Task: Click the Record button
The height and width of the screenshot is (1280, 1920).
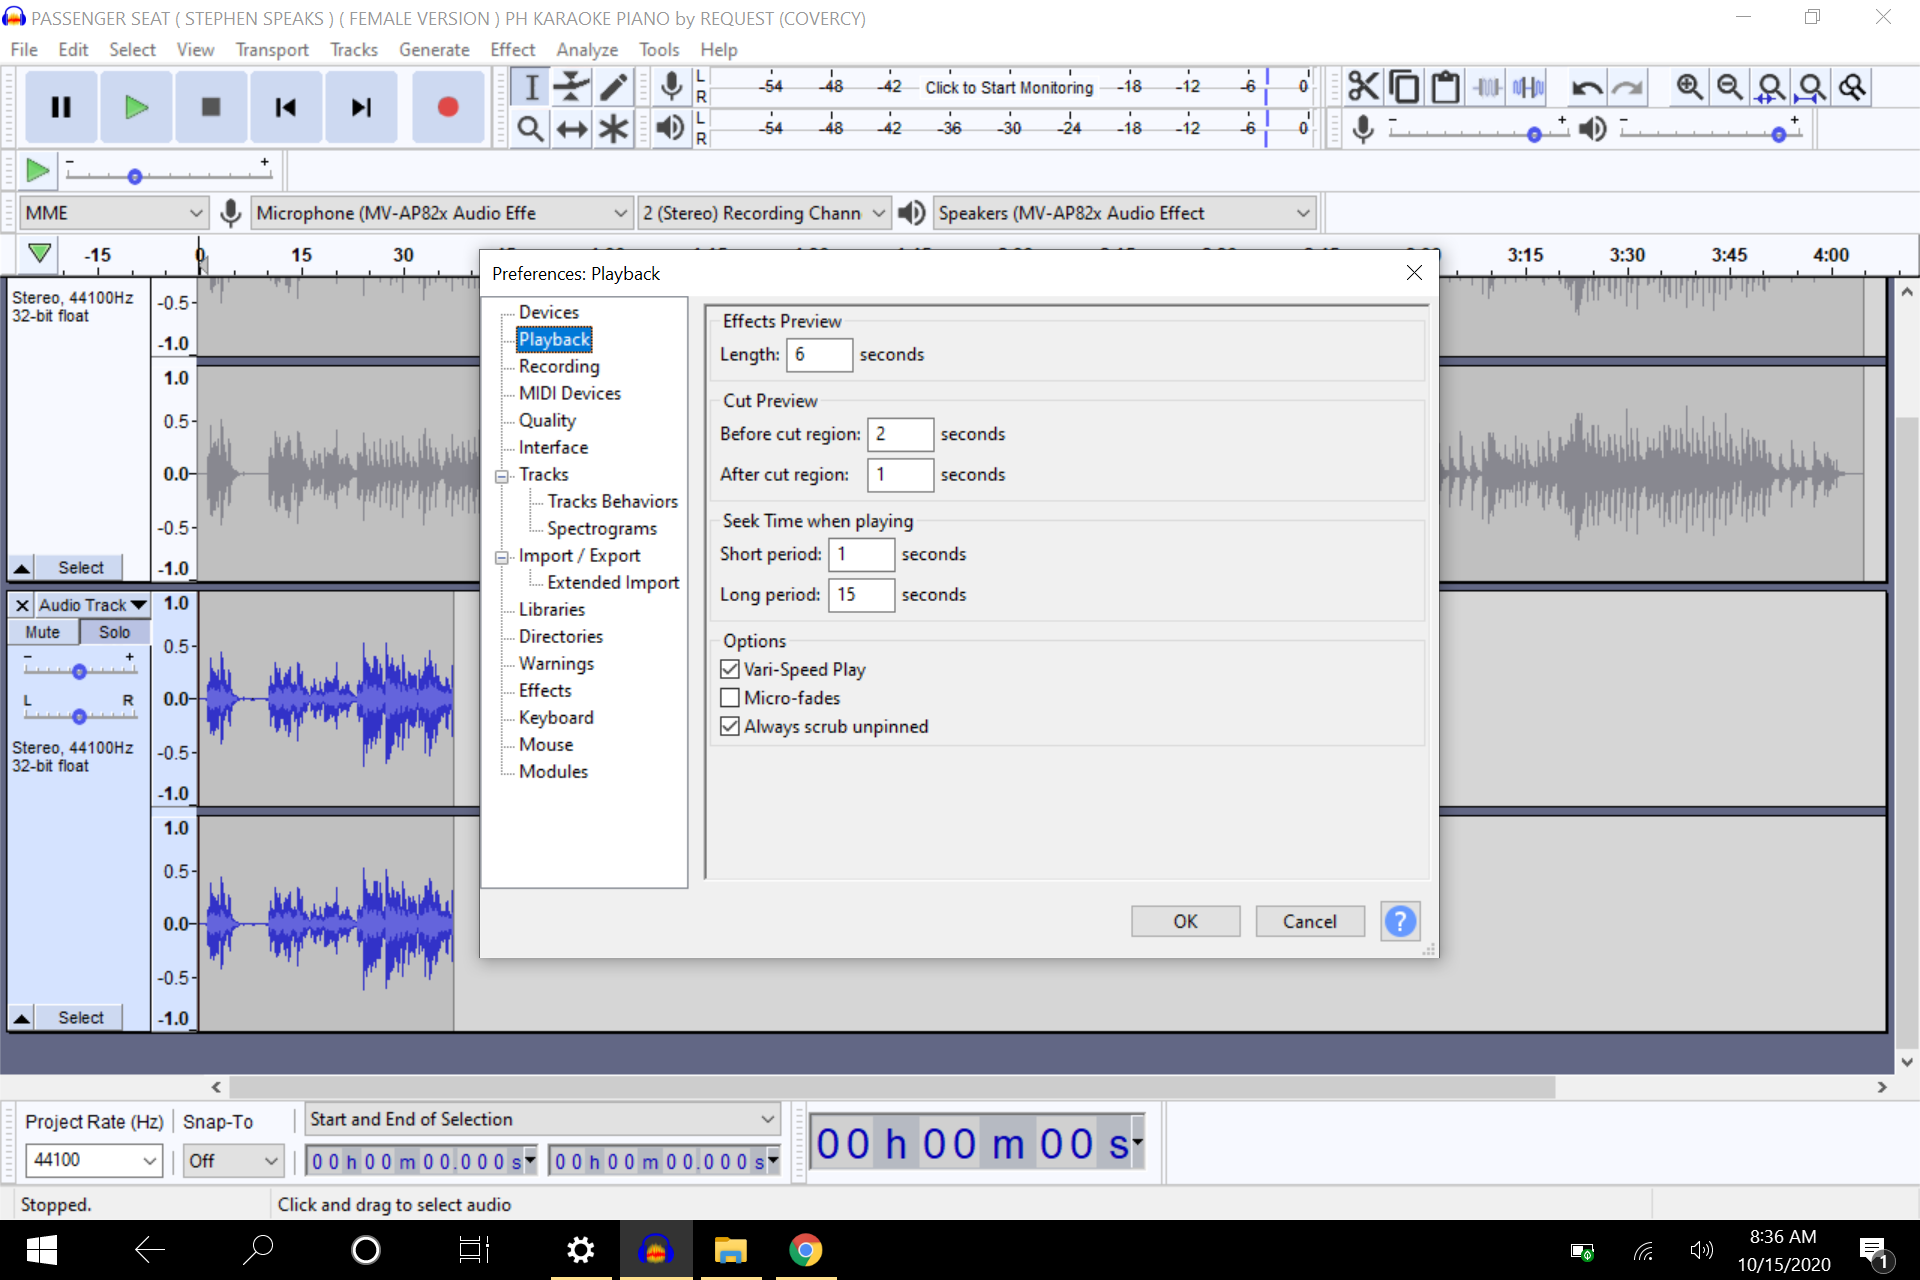Action: 448,106
